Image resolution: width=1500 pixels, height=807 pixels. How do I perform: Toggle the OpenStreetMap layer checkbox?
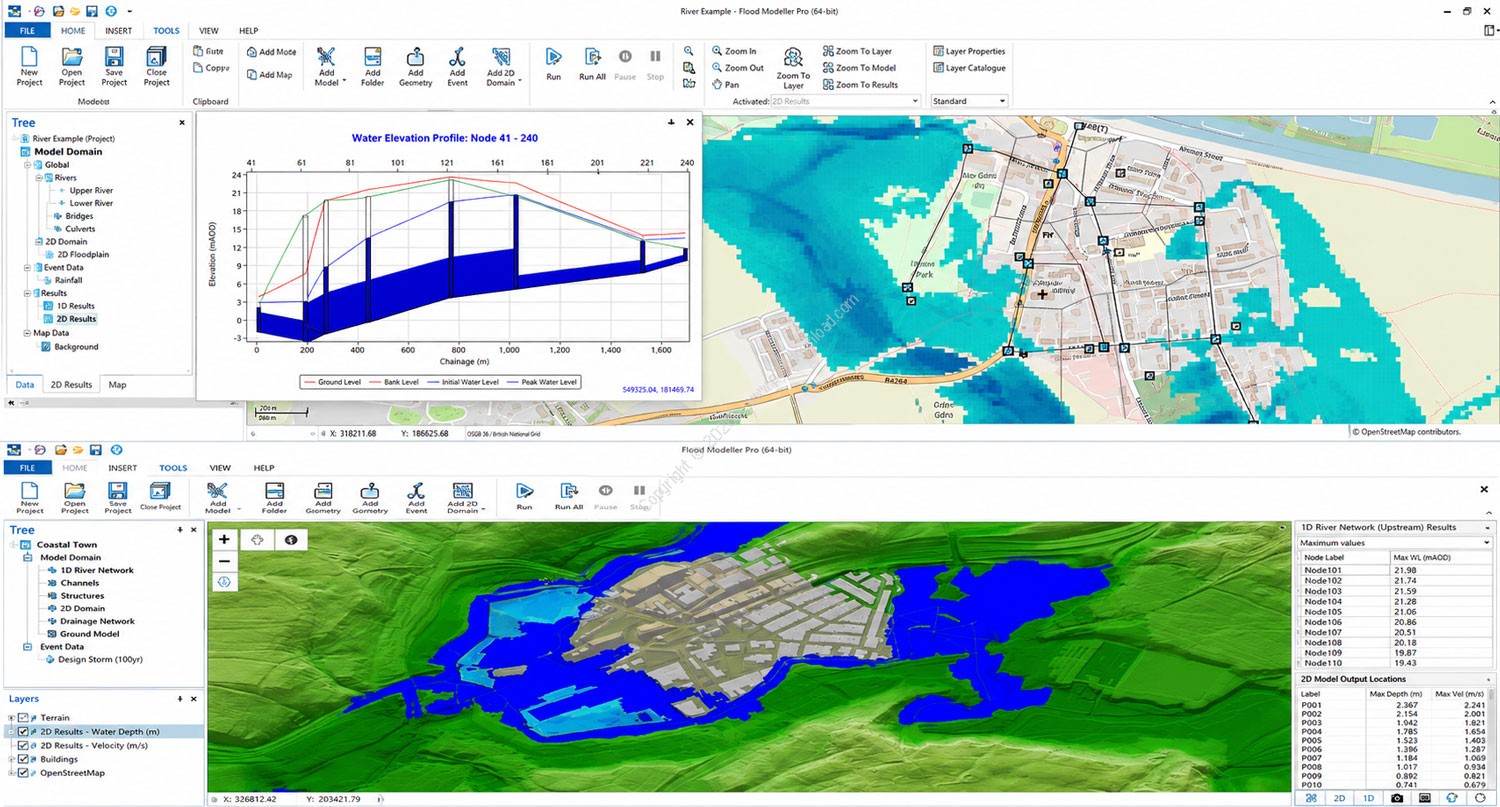[24, 773]
